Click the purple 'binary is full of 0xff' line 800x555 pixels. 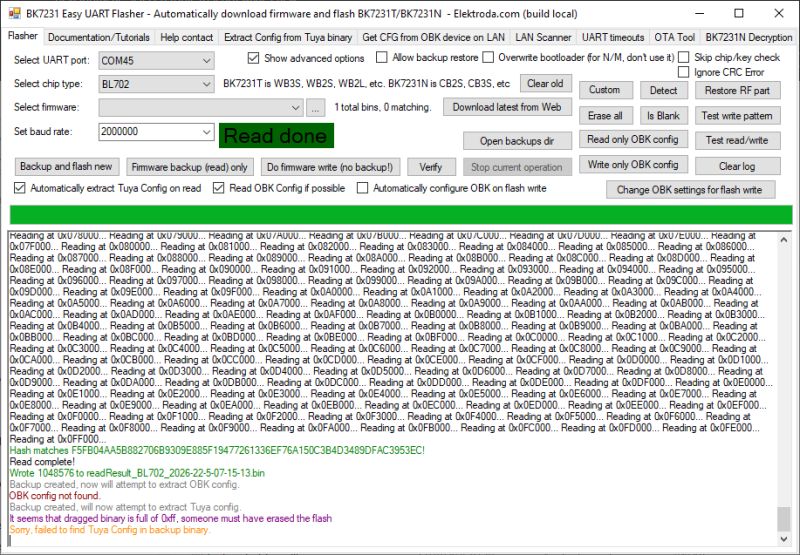(171, 518)
